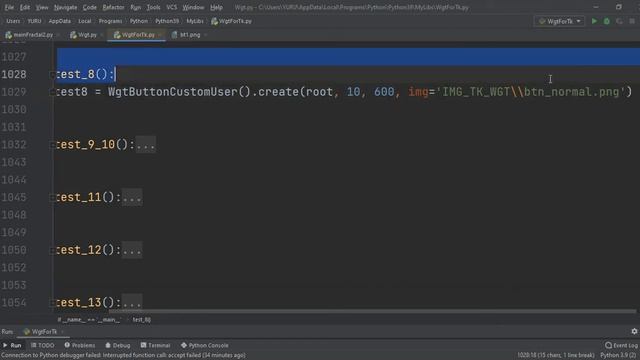Open the Problems tool window
Viewport: 640px width, 360px height.
[80, 345]
